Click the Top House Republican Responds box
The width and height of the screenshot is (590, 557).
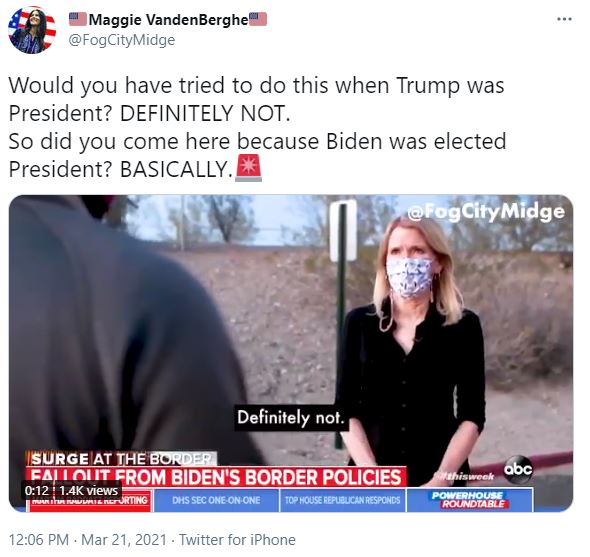(342, 500)
